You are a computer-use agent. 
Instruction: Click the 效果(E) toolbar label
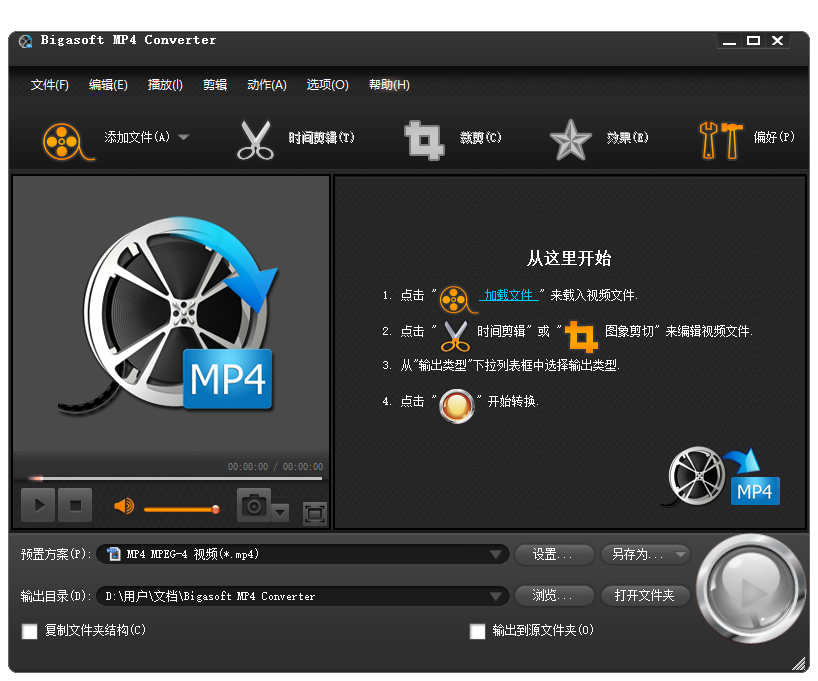click(627, 138)
